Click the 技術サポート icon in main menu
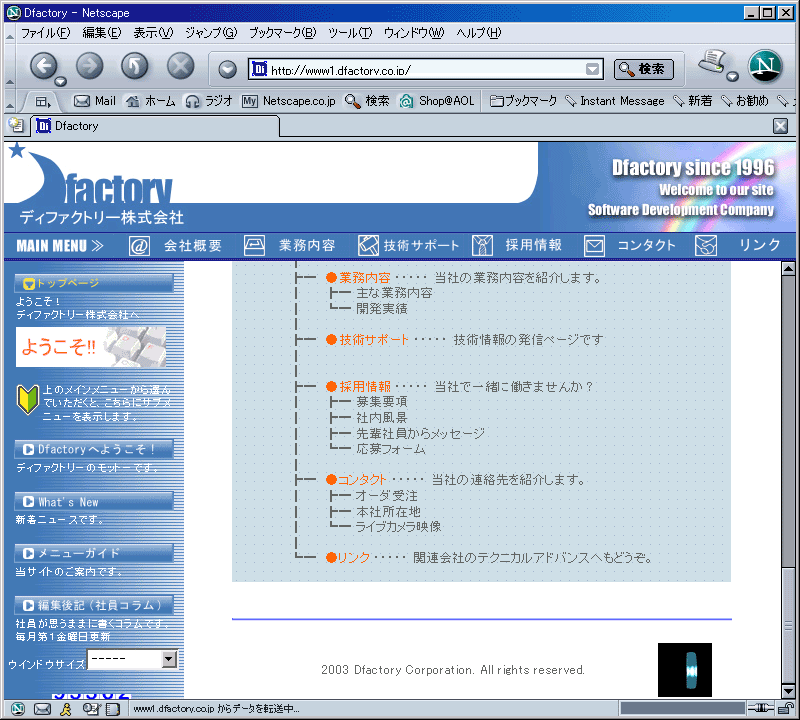800x720 pixels. [368, 246]
